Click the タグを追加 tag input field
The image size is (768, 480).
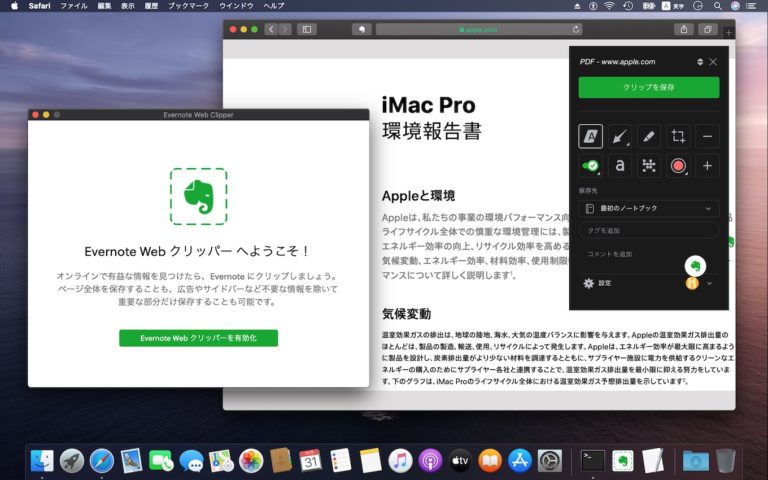(648, 230)
